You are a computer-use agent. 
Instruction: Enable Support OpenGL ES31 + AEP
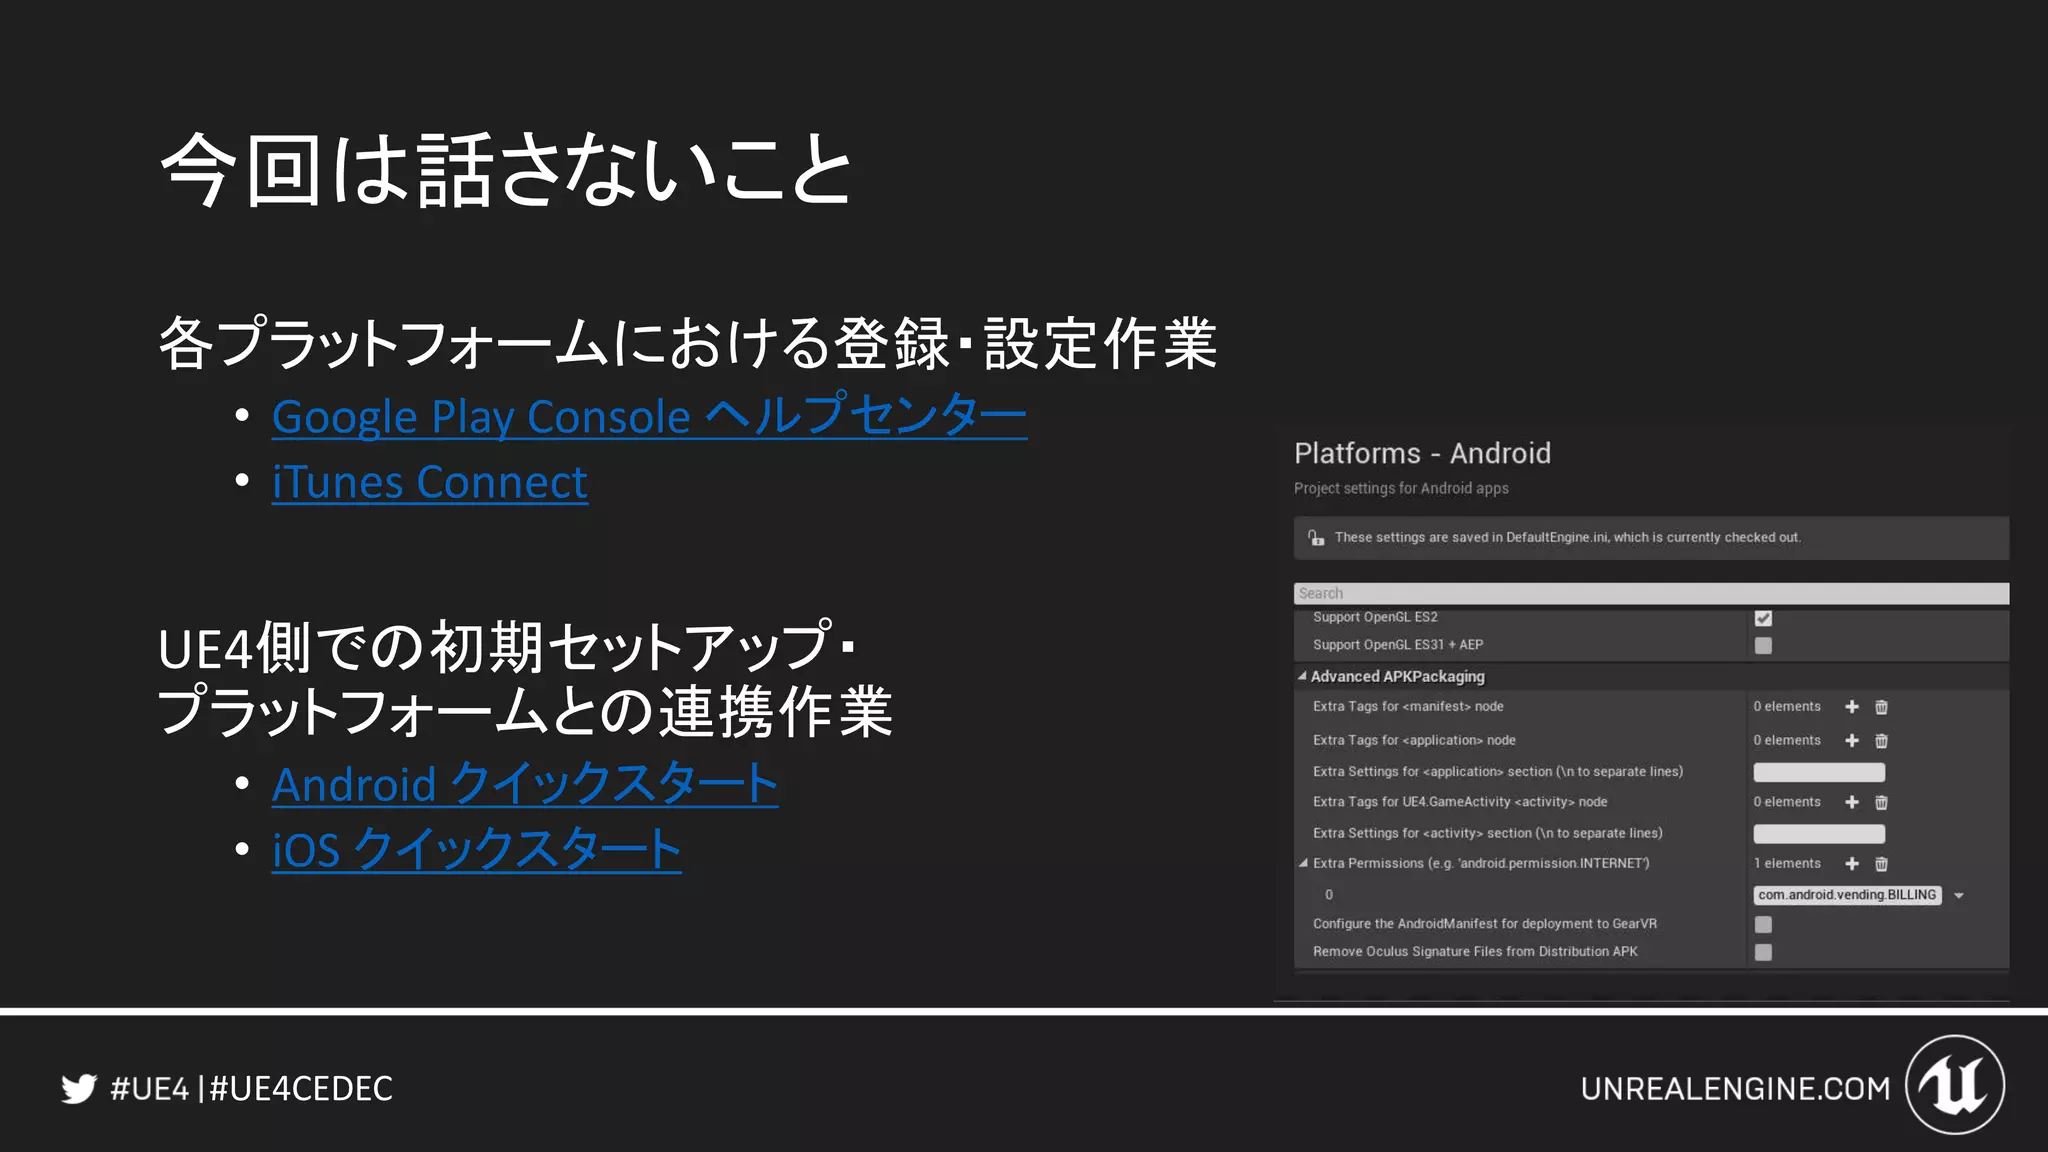click(x=1763, y=646)
